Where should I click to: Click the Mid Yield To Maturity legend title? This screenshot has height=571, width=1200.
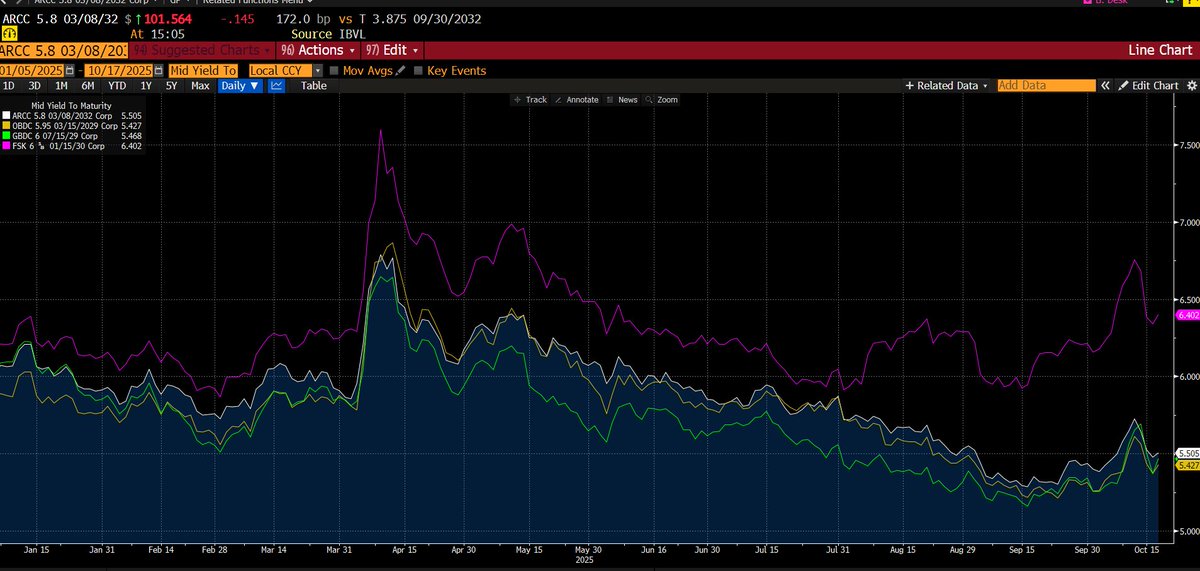click(71, 105)
